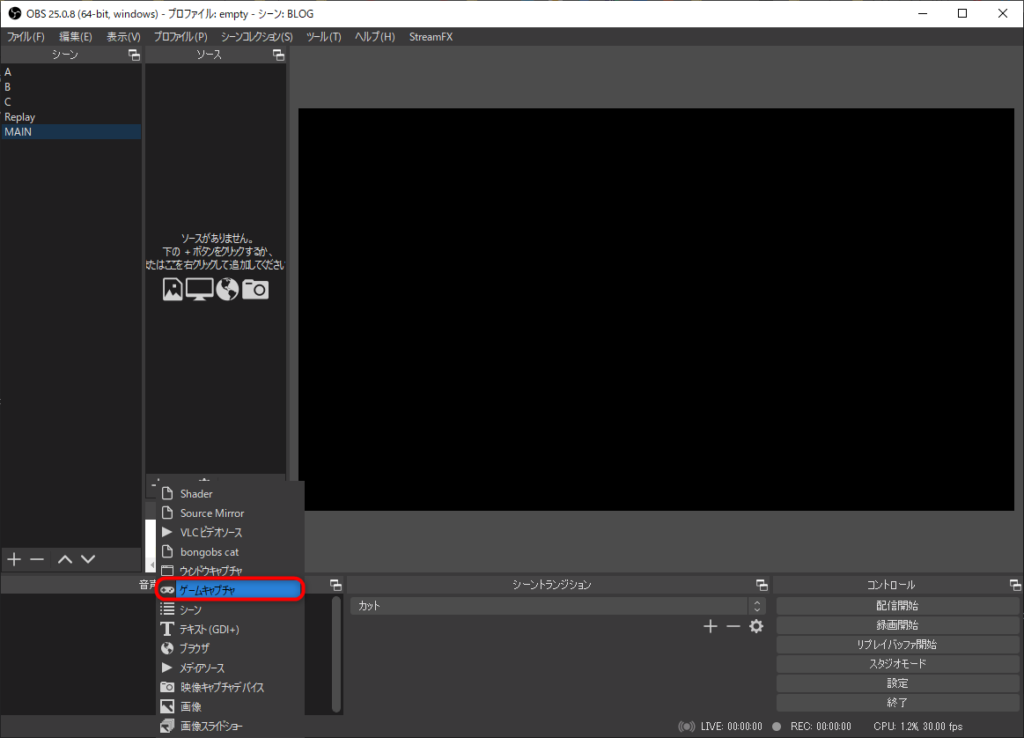The width and height of the screenshot is (1024, 738).
Task: Move the scene down with the down arrow
Action: pyautogui.click(x=88, y=559)
